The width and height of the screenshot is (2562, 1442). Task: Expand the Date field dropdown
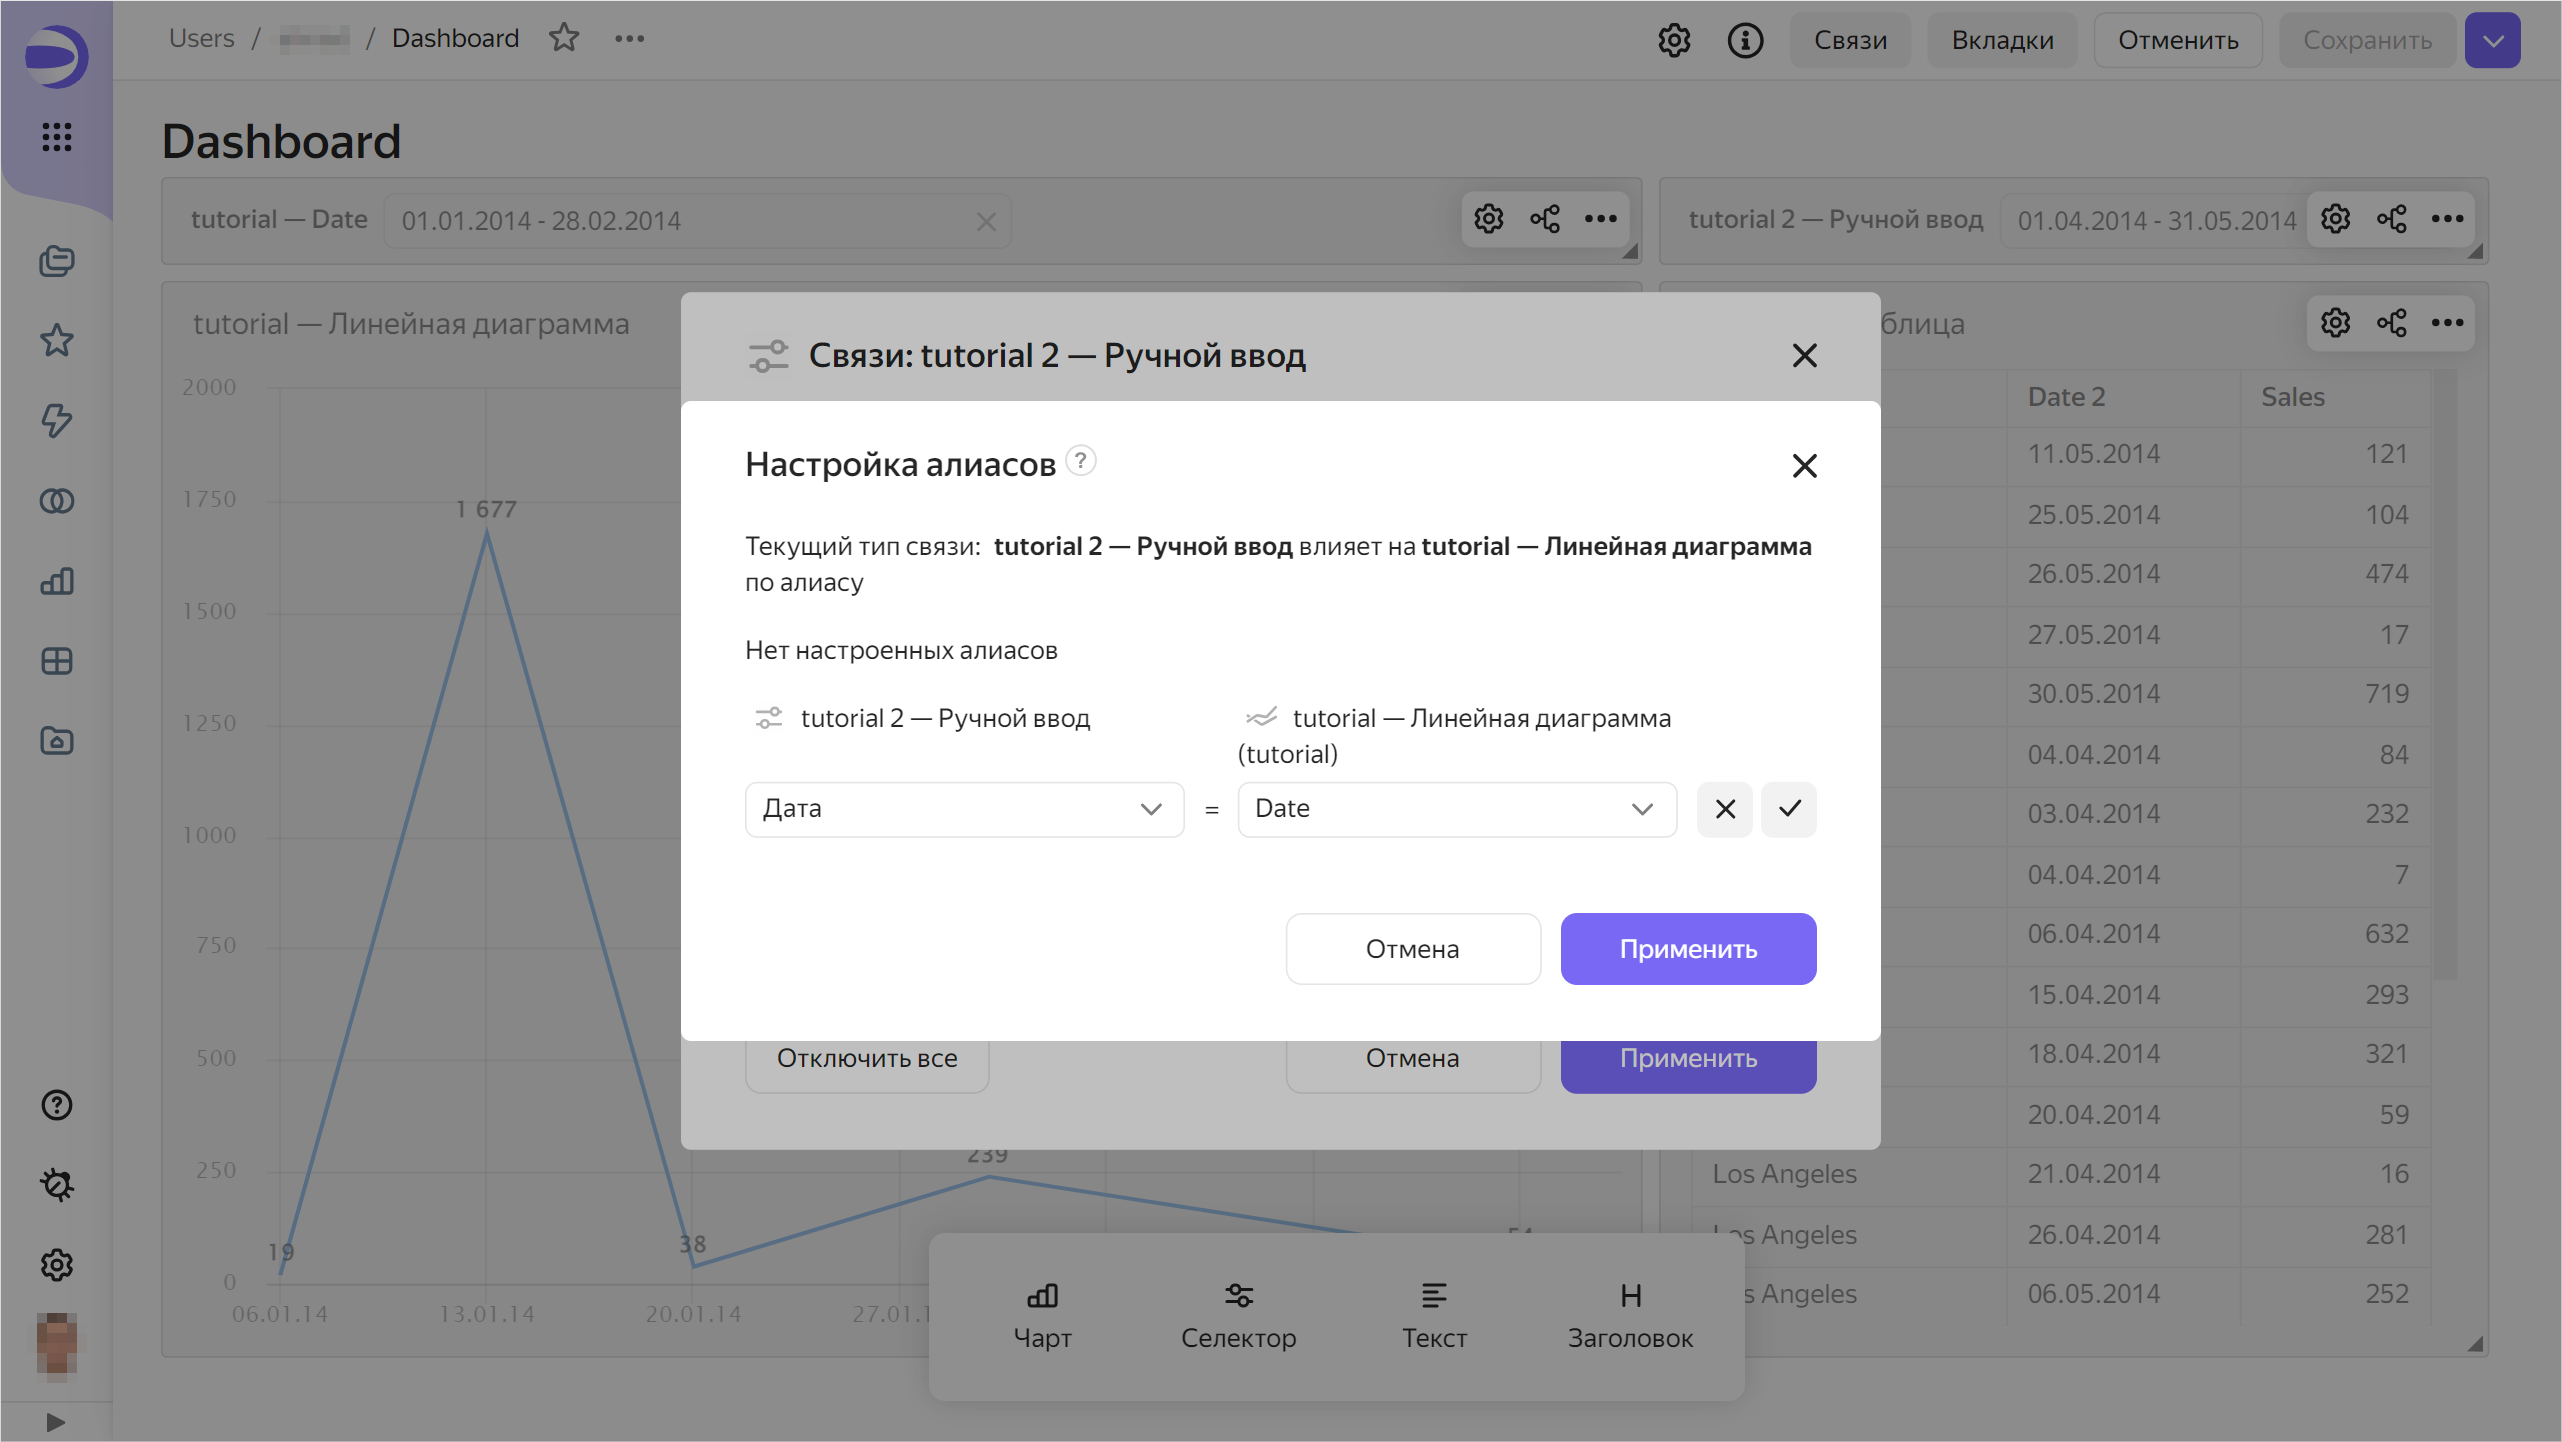point(1456,809)
